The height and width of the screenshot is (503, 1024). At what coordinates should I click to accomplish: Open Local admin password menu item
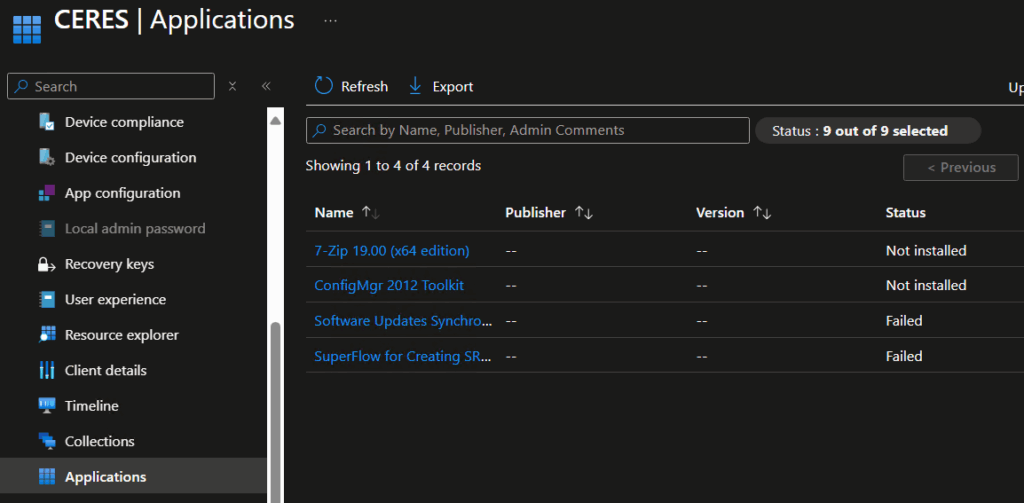coord(134,229)
